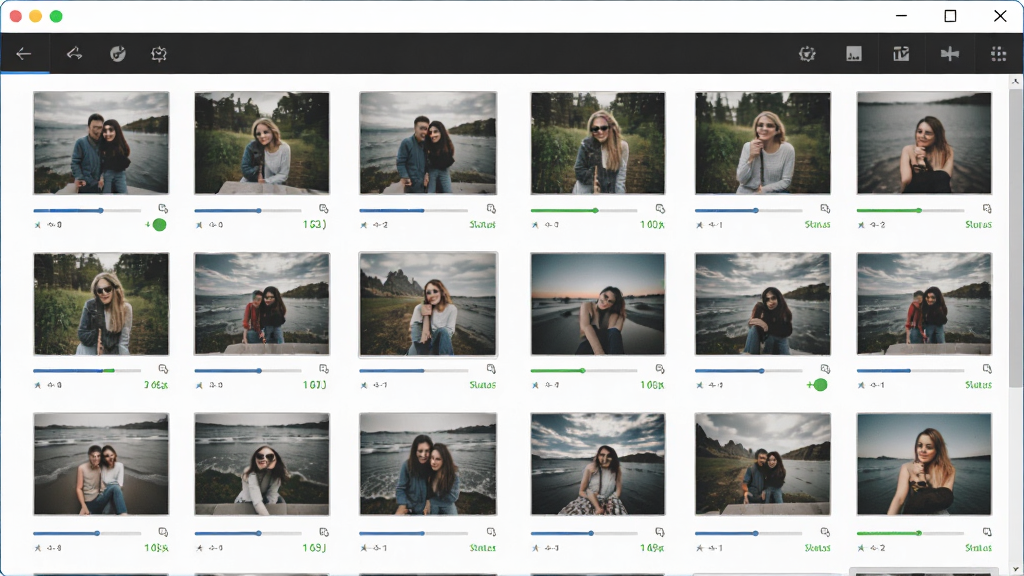1024x576 pixels.
Task: Go back using the left arrow icon
Action: point(24,54)
